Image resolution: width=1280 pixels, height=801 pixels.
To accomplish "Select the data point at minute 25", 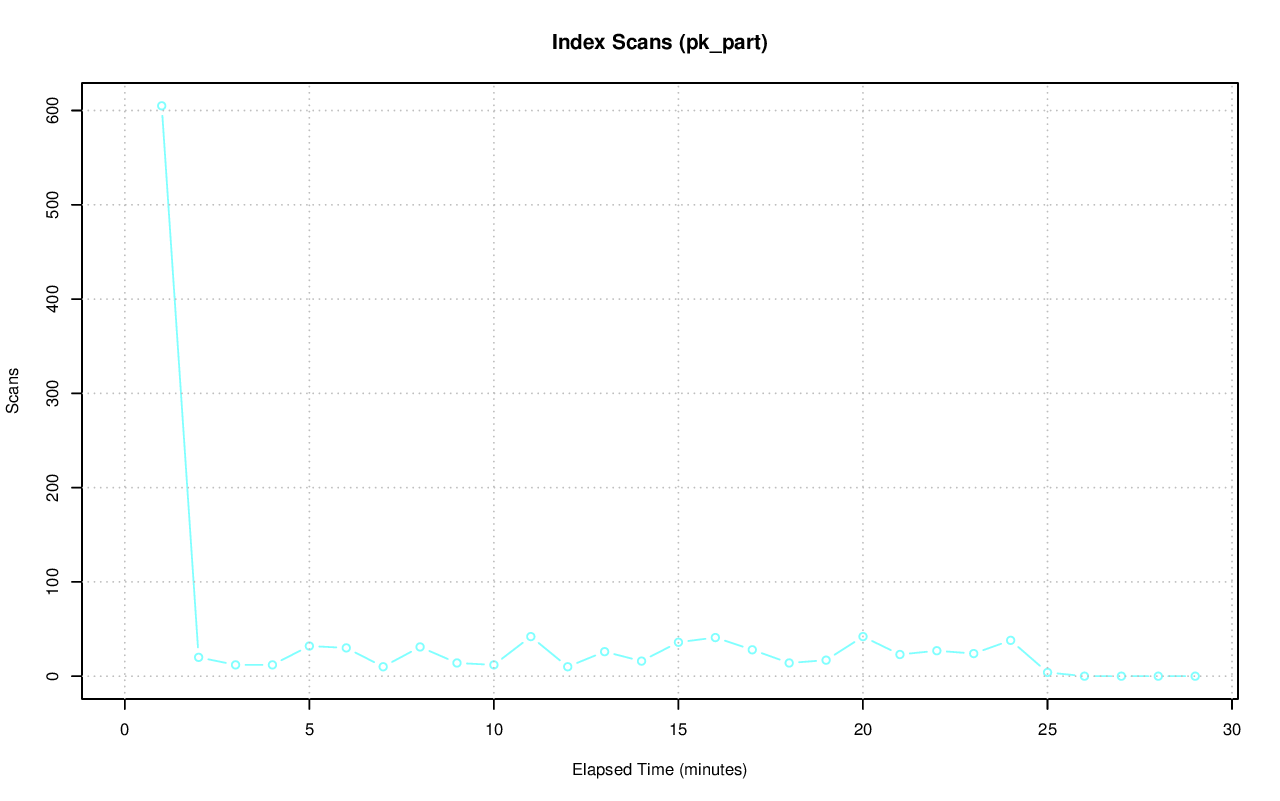I will [x=1047, y=672].
